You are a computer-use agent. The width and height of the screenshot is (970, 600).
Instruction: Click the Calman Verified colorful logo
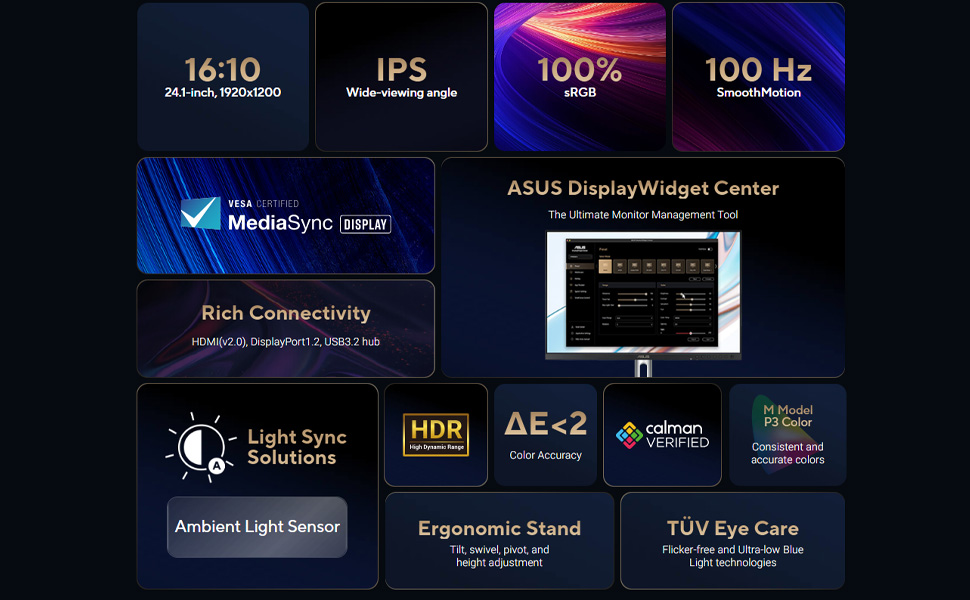(x=630, y=435)
